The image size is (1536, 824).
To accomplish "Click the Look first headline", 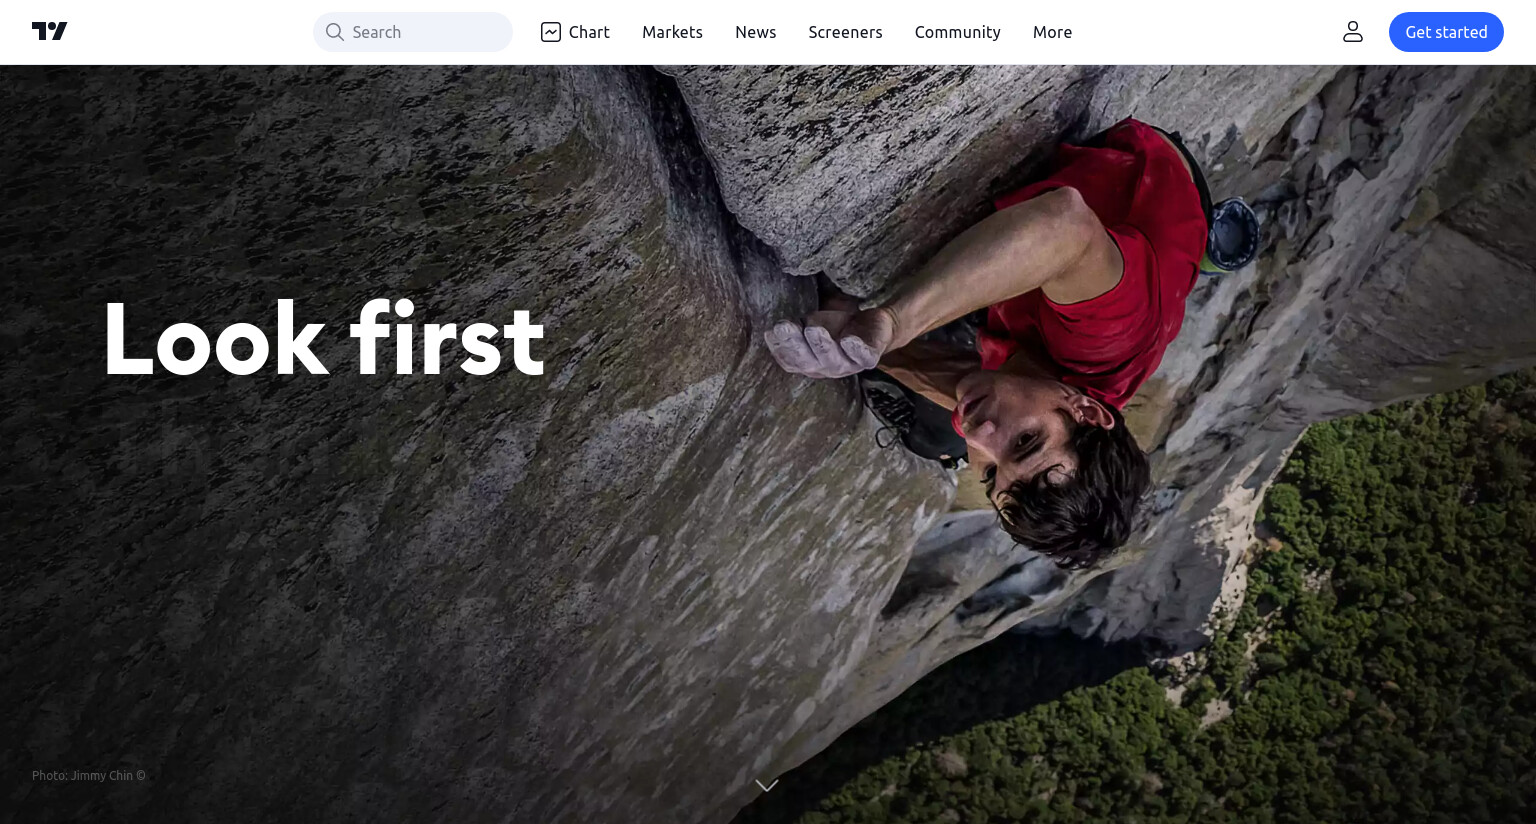I will coord(324,340).
